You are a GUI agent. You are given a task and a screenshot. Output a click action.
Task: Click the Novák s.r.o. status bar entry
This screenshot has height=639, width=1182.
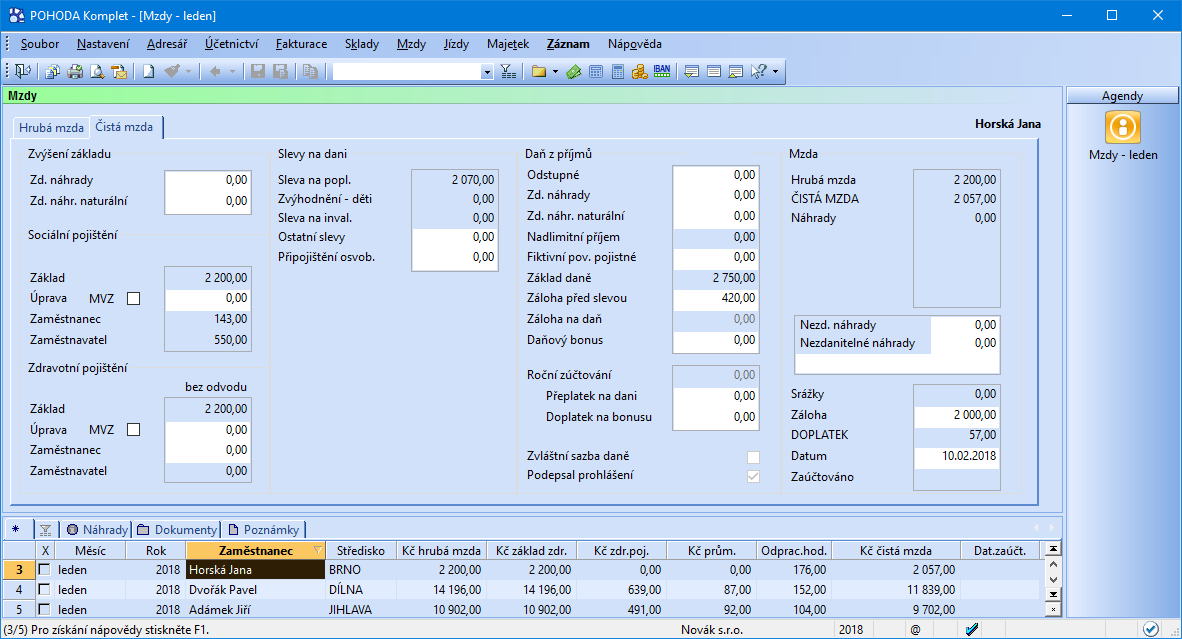pos(712,629)
